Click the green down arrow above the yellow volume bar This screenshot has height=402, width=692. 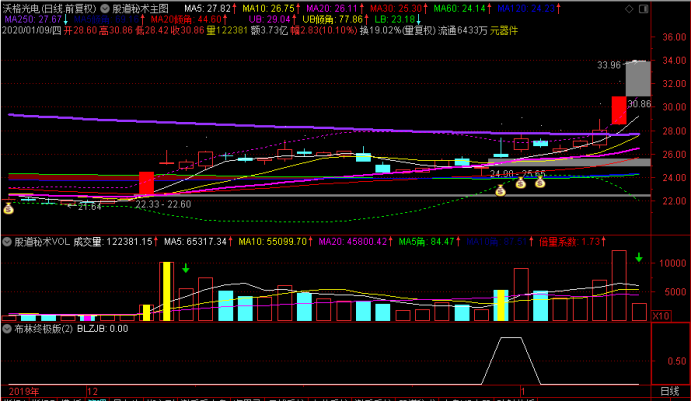(186, 268)
